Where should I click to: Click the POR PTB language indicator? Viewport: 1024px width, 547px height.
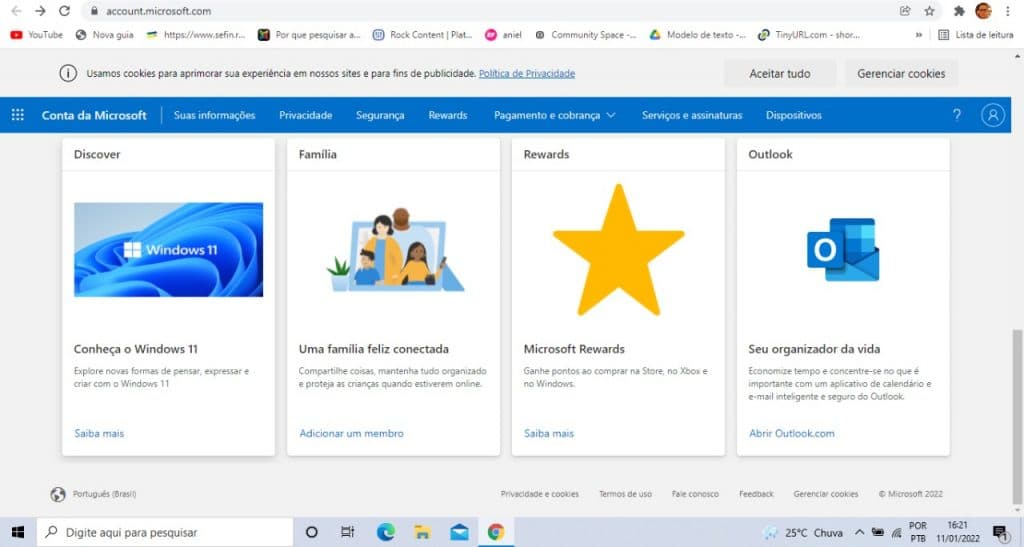click(x=918, y=532)
